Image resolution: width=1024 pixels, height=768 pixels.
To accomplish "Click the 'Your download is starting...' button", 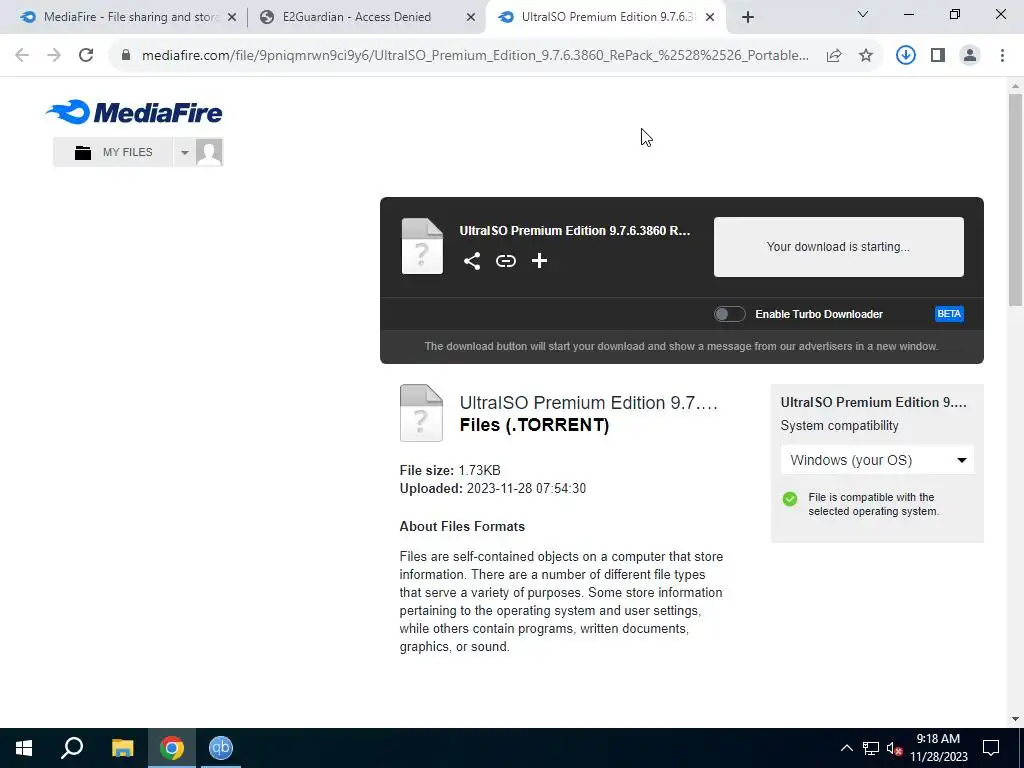I will [x=839, y=247].
